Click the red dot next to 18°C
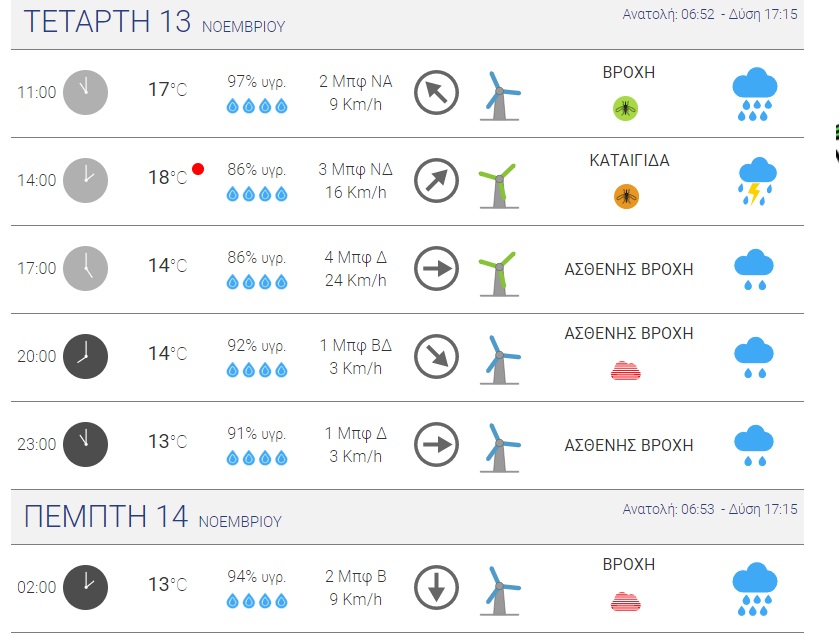Image resolution: width=839 pixels, height=637 pixels. [x=198, y=169]
